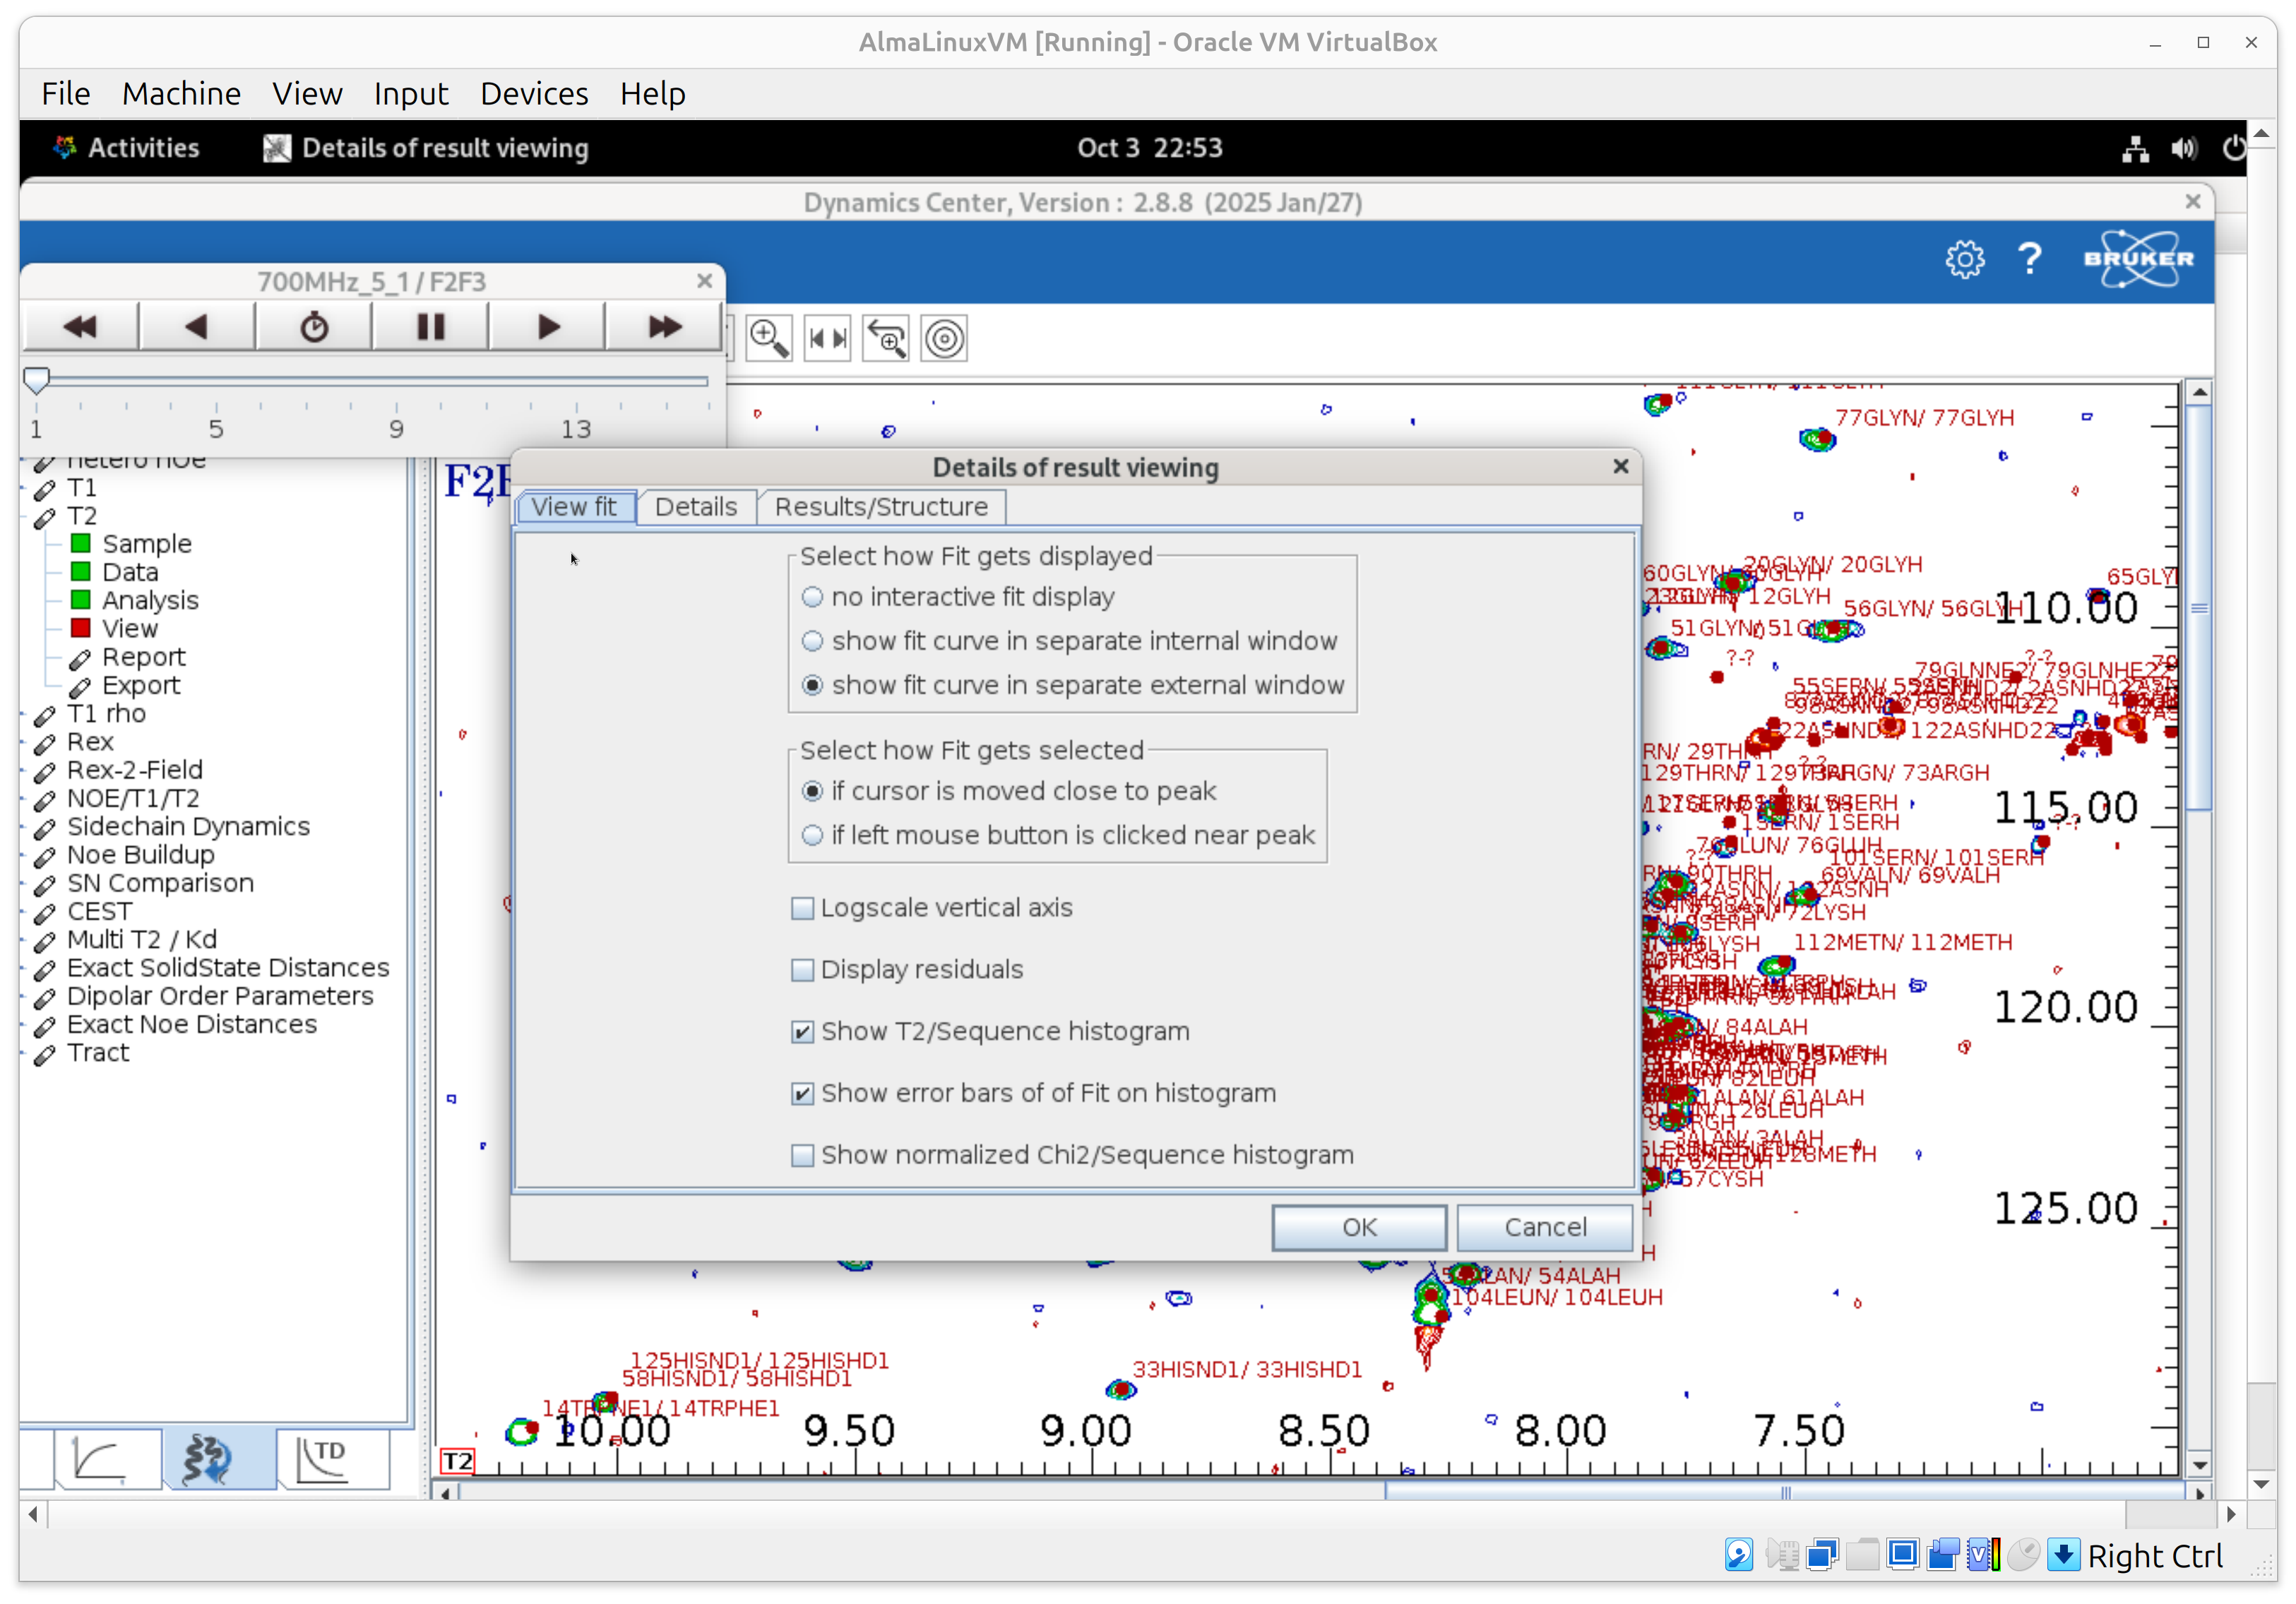Click the zoom magnifier tool icon

point(768,339)
